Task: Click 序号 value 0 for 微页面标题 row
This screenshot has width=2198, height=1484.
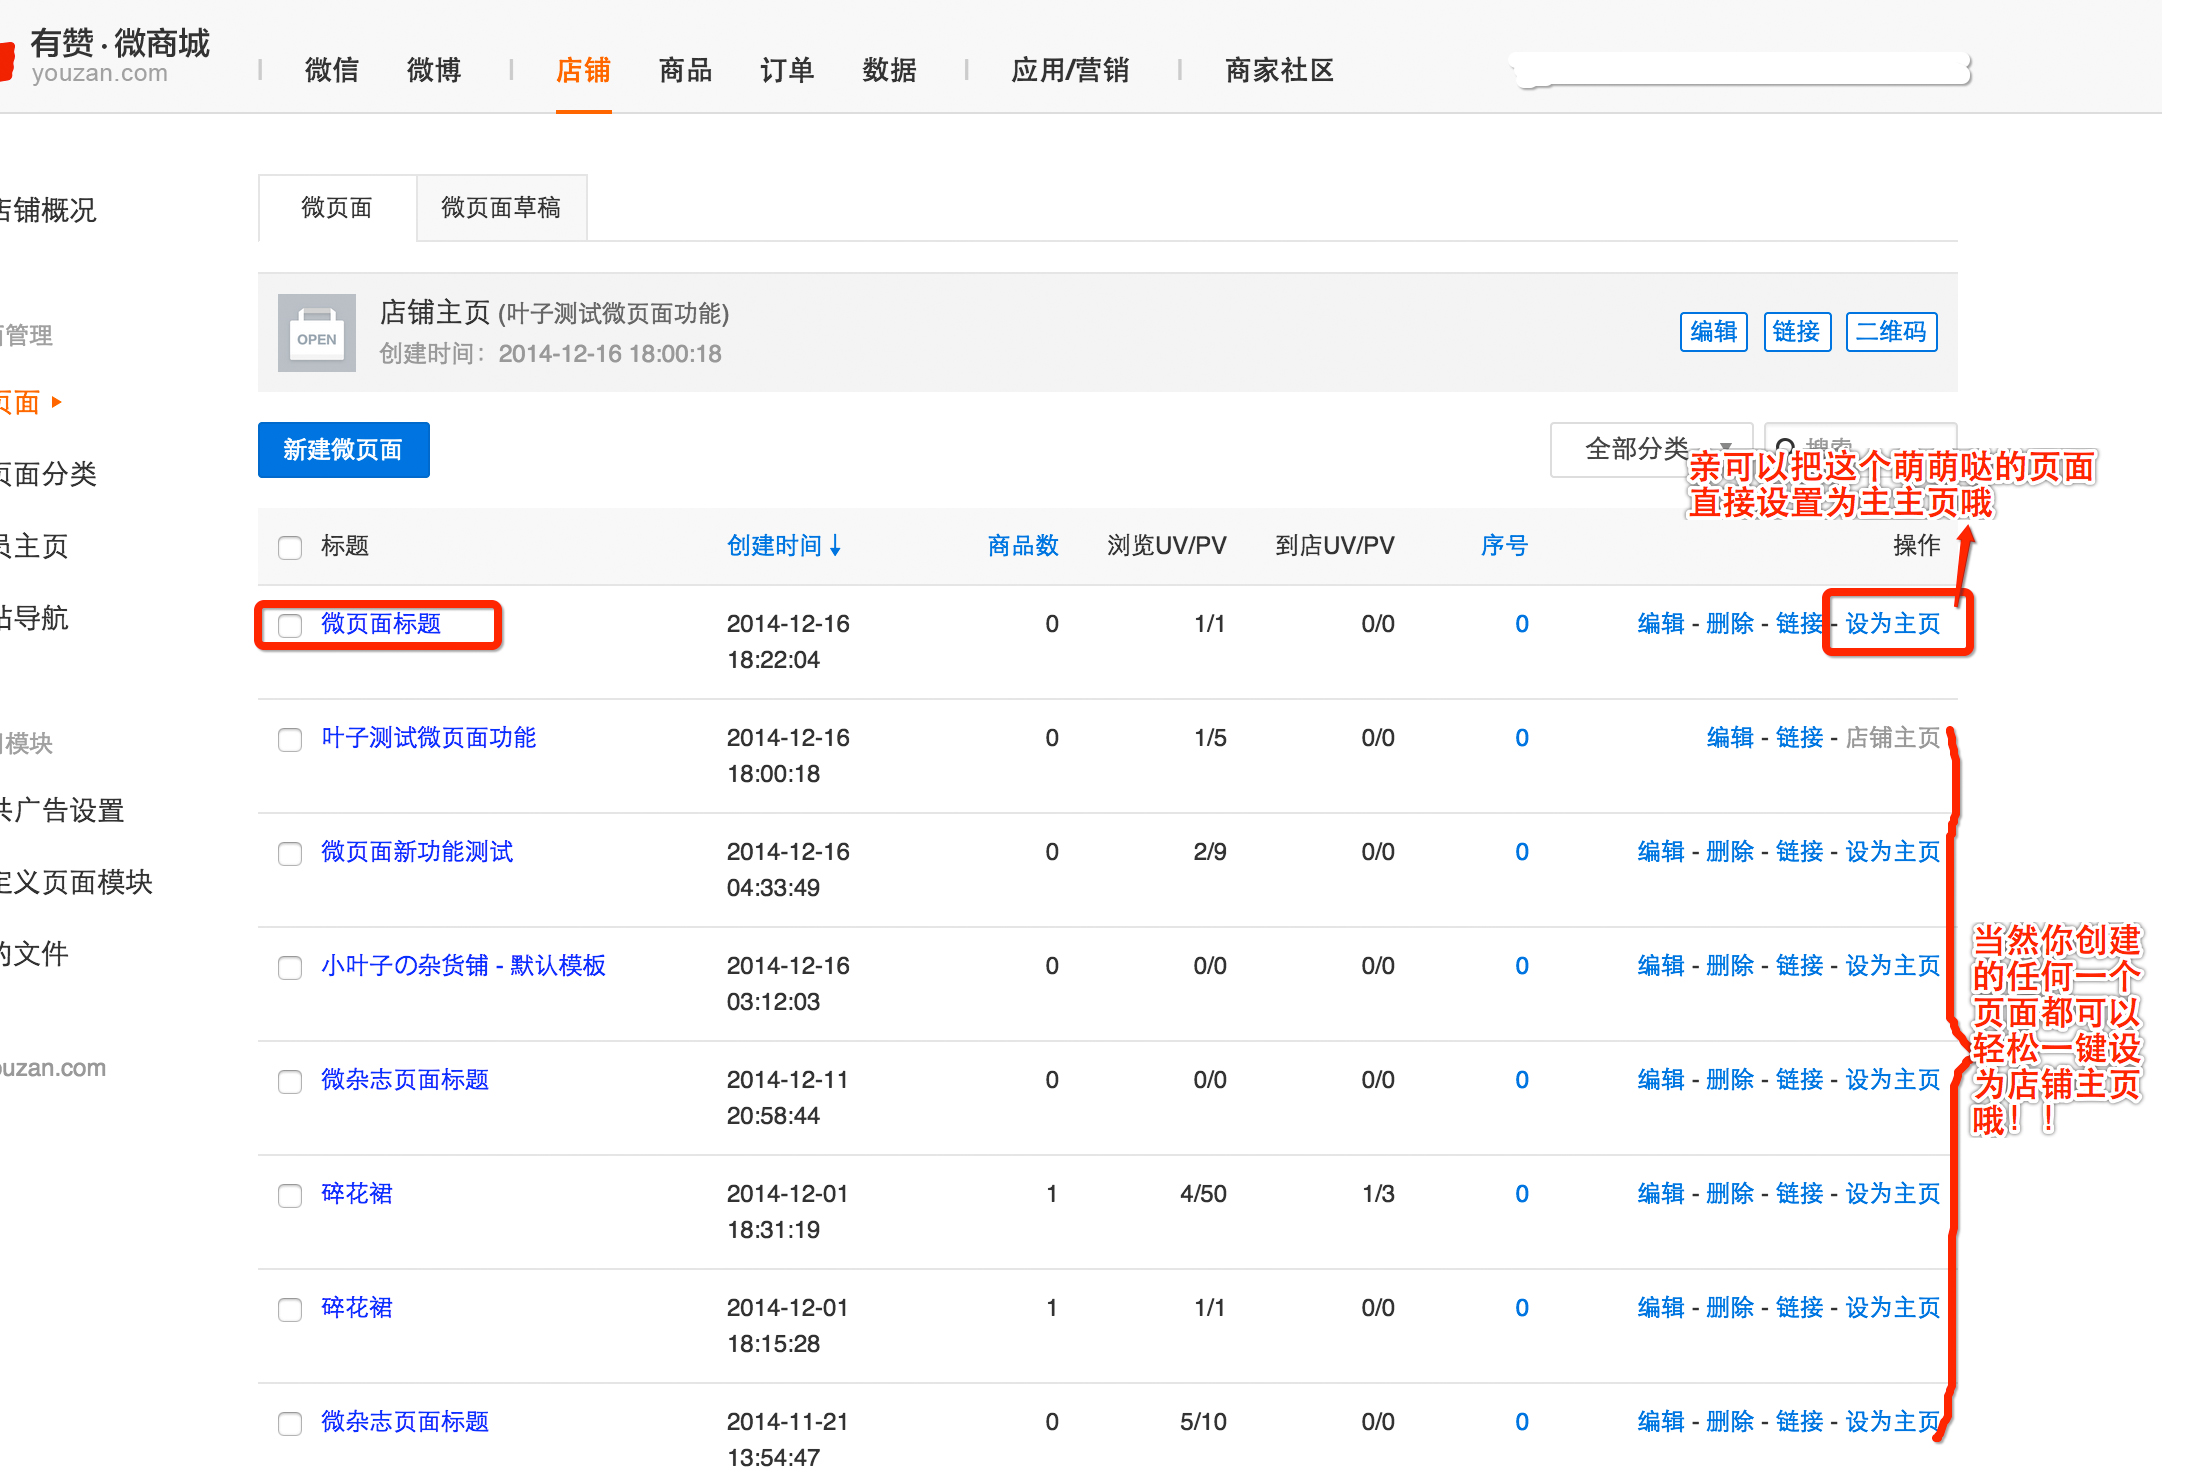Action: (1522, 624)
